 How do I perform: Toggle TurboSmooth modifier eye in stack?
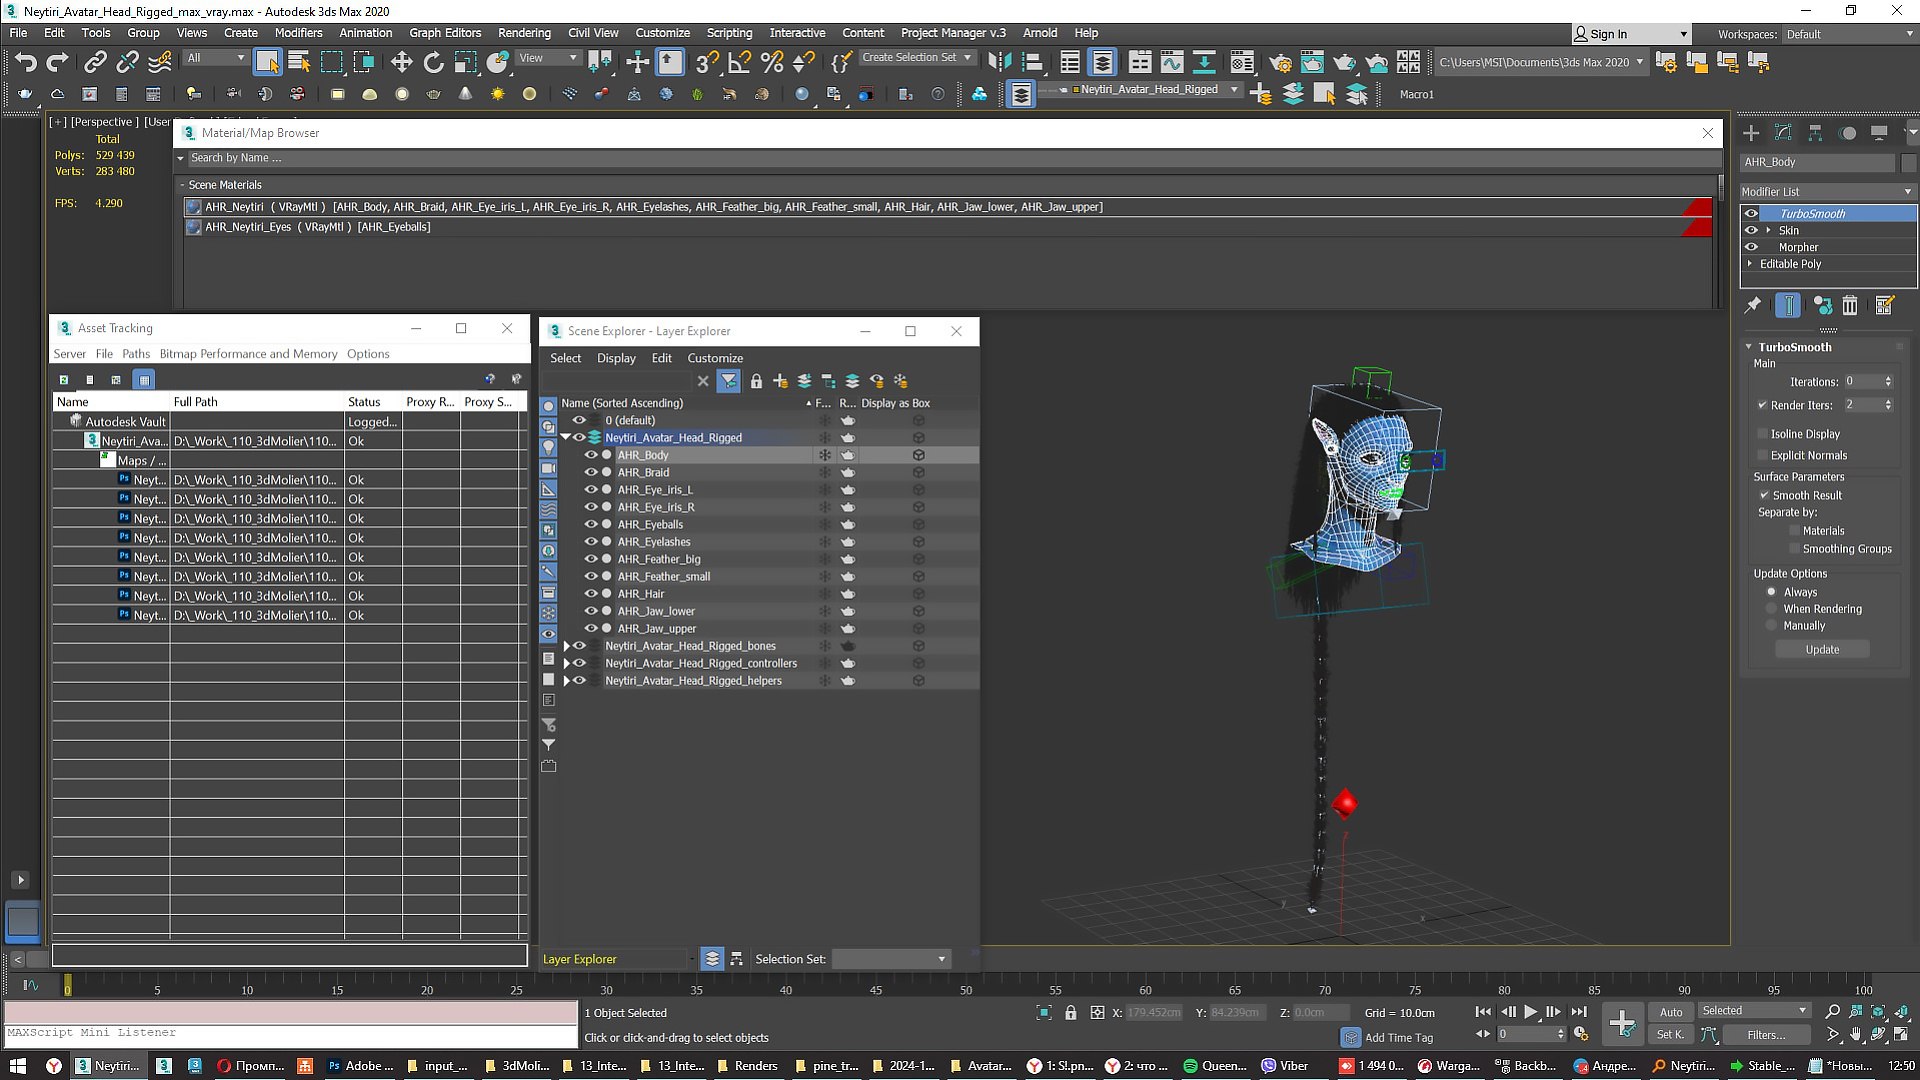(x=1751, y=214)
